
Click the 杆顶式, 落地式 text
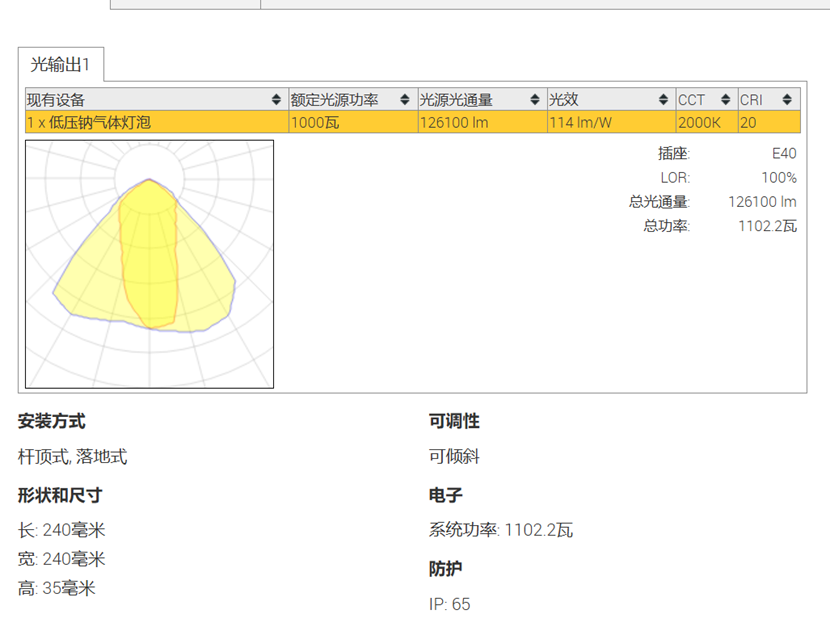73,456
